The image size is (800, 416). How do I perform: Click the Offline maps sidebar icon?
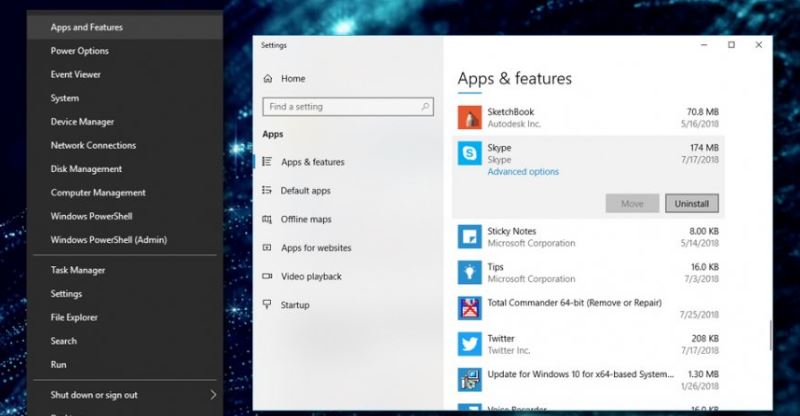267,219
